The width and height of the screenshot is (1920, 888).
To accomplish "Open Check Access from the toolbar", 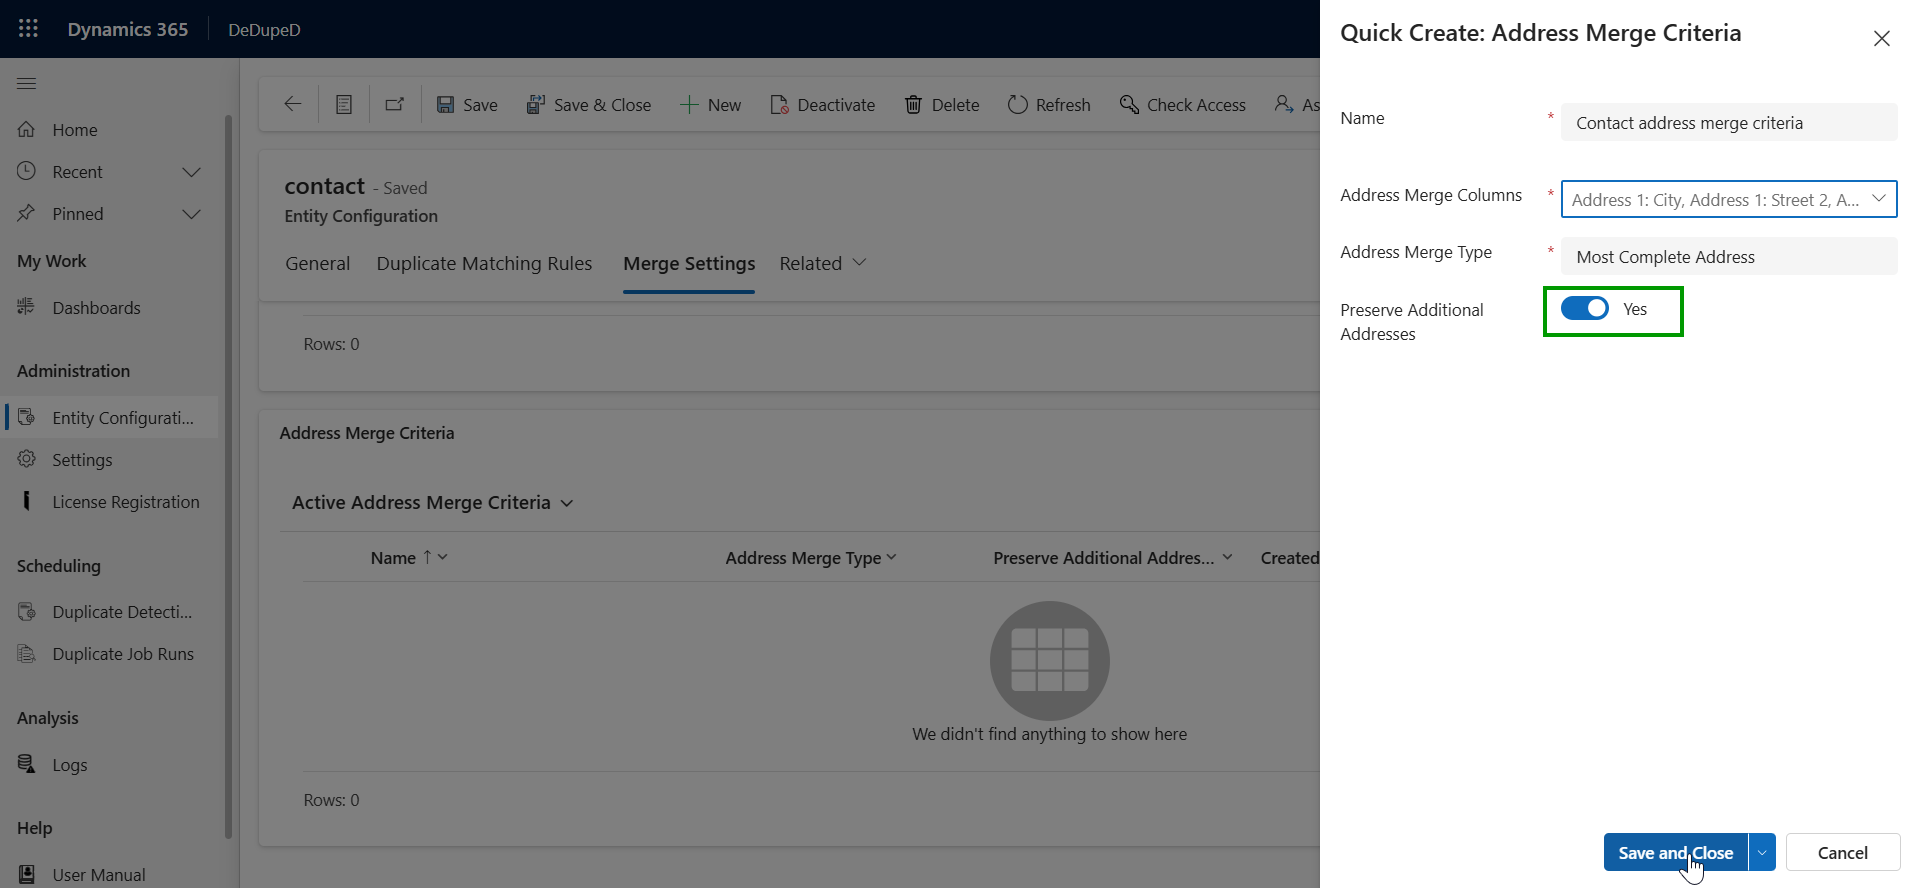I will pos(1183,105).
